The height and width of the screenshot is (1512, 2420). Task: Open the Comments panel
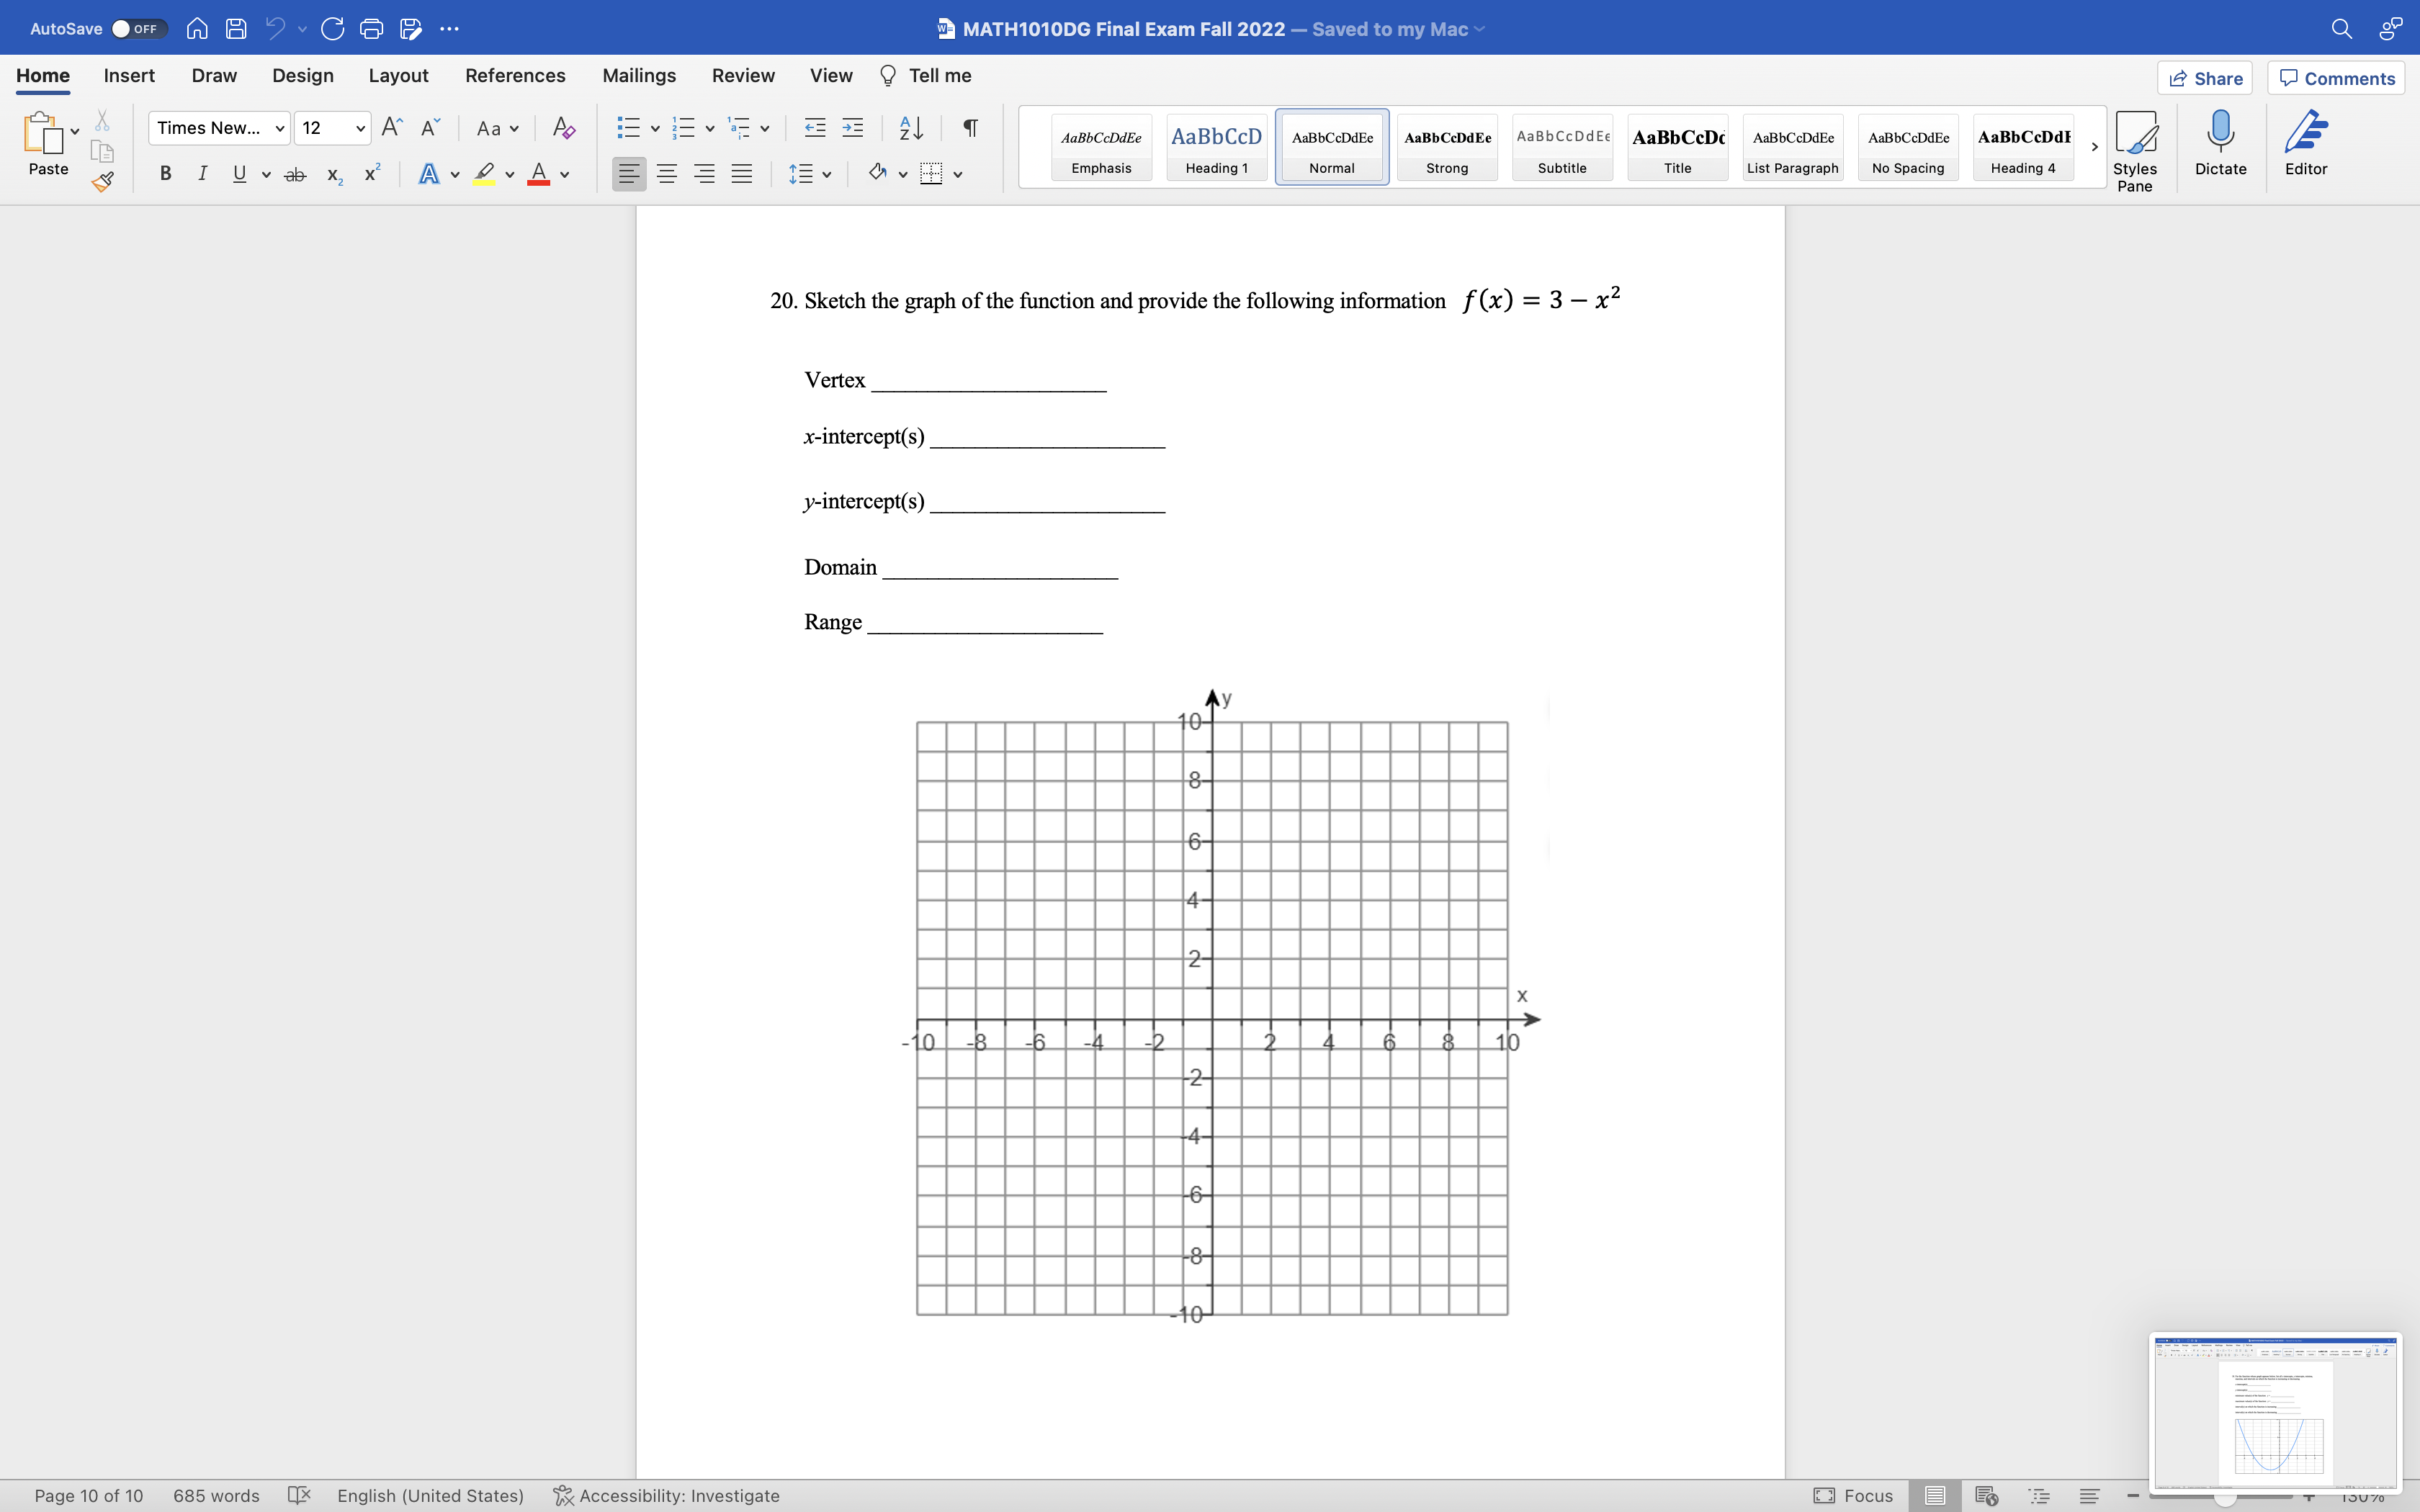[2337, 77]
